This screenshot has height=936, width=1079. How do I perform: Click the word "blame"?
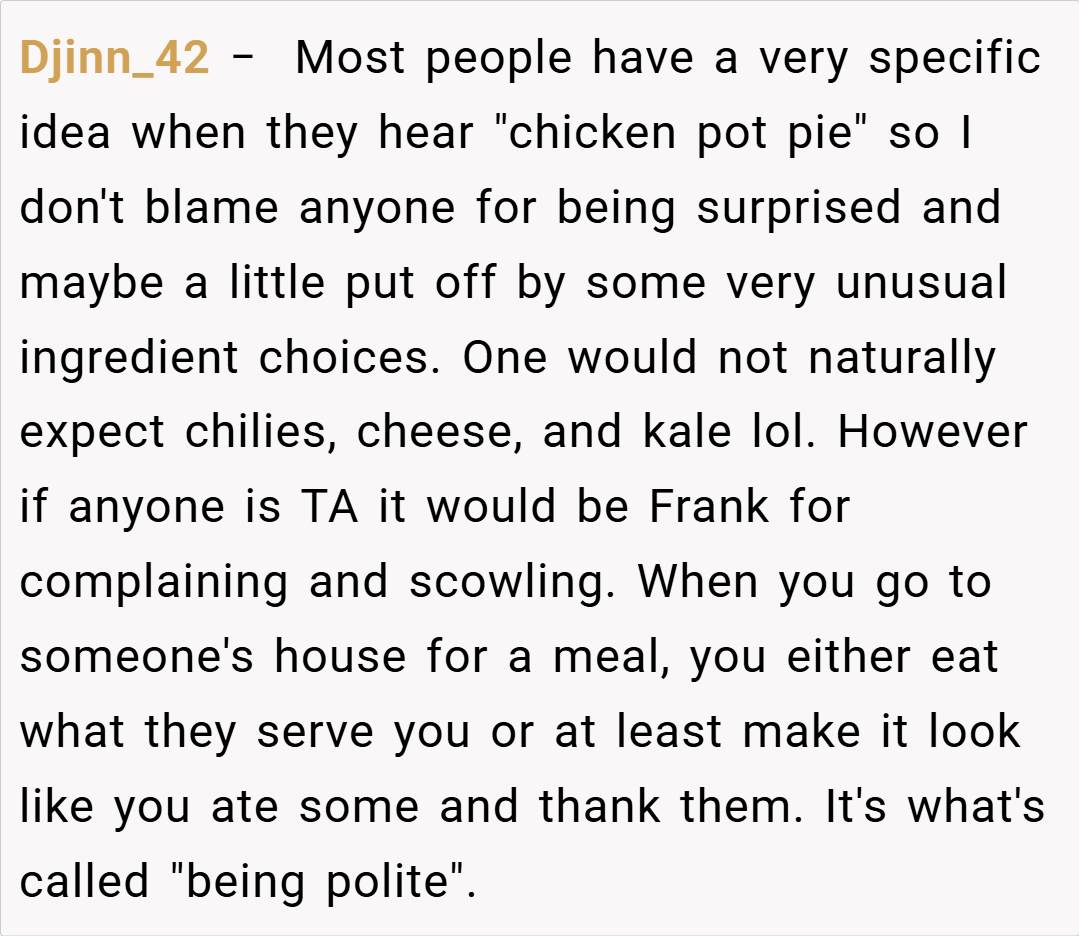click(x=211, y=208)
